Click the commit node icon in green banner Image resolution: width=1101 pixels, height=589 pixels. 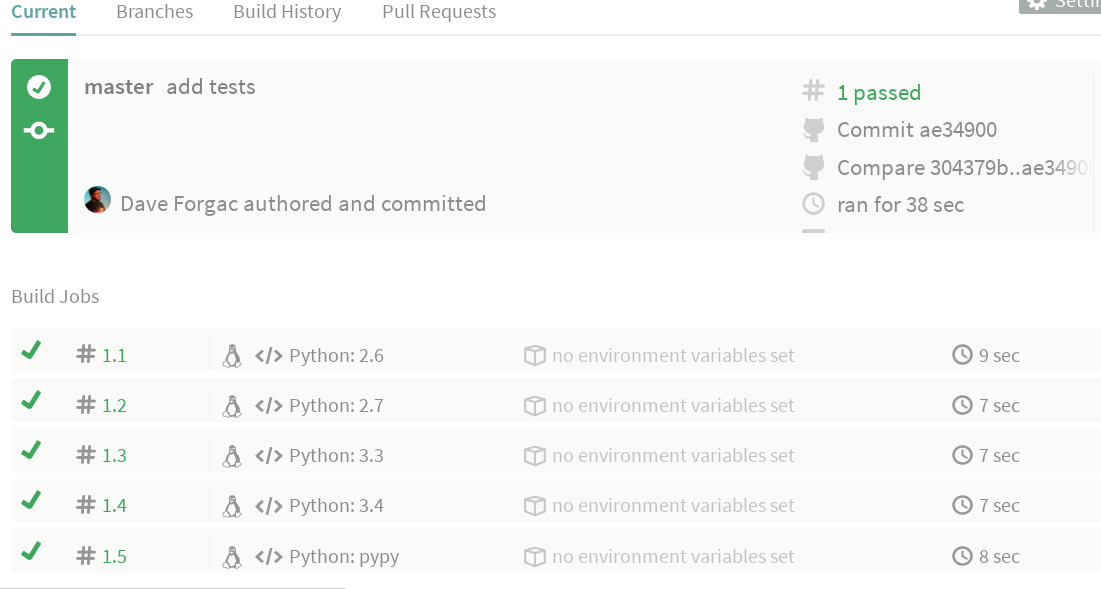pyautogui.click(x=39, y=131)
